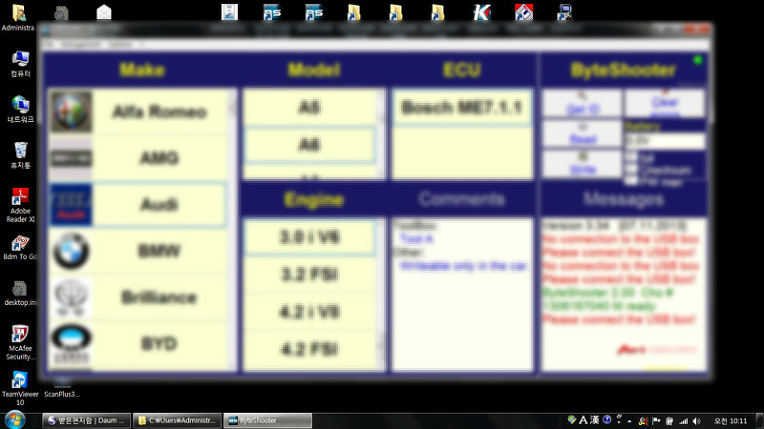Choose the 3.2 FSI engine

pyautogui.click(x=309, y=274)
